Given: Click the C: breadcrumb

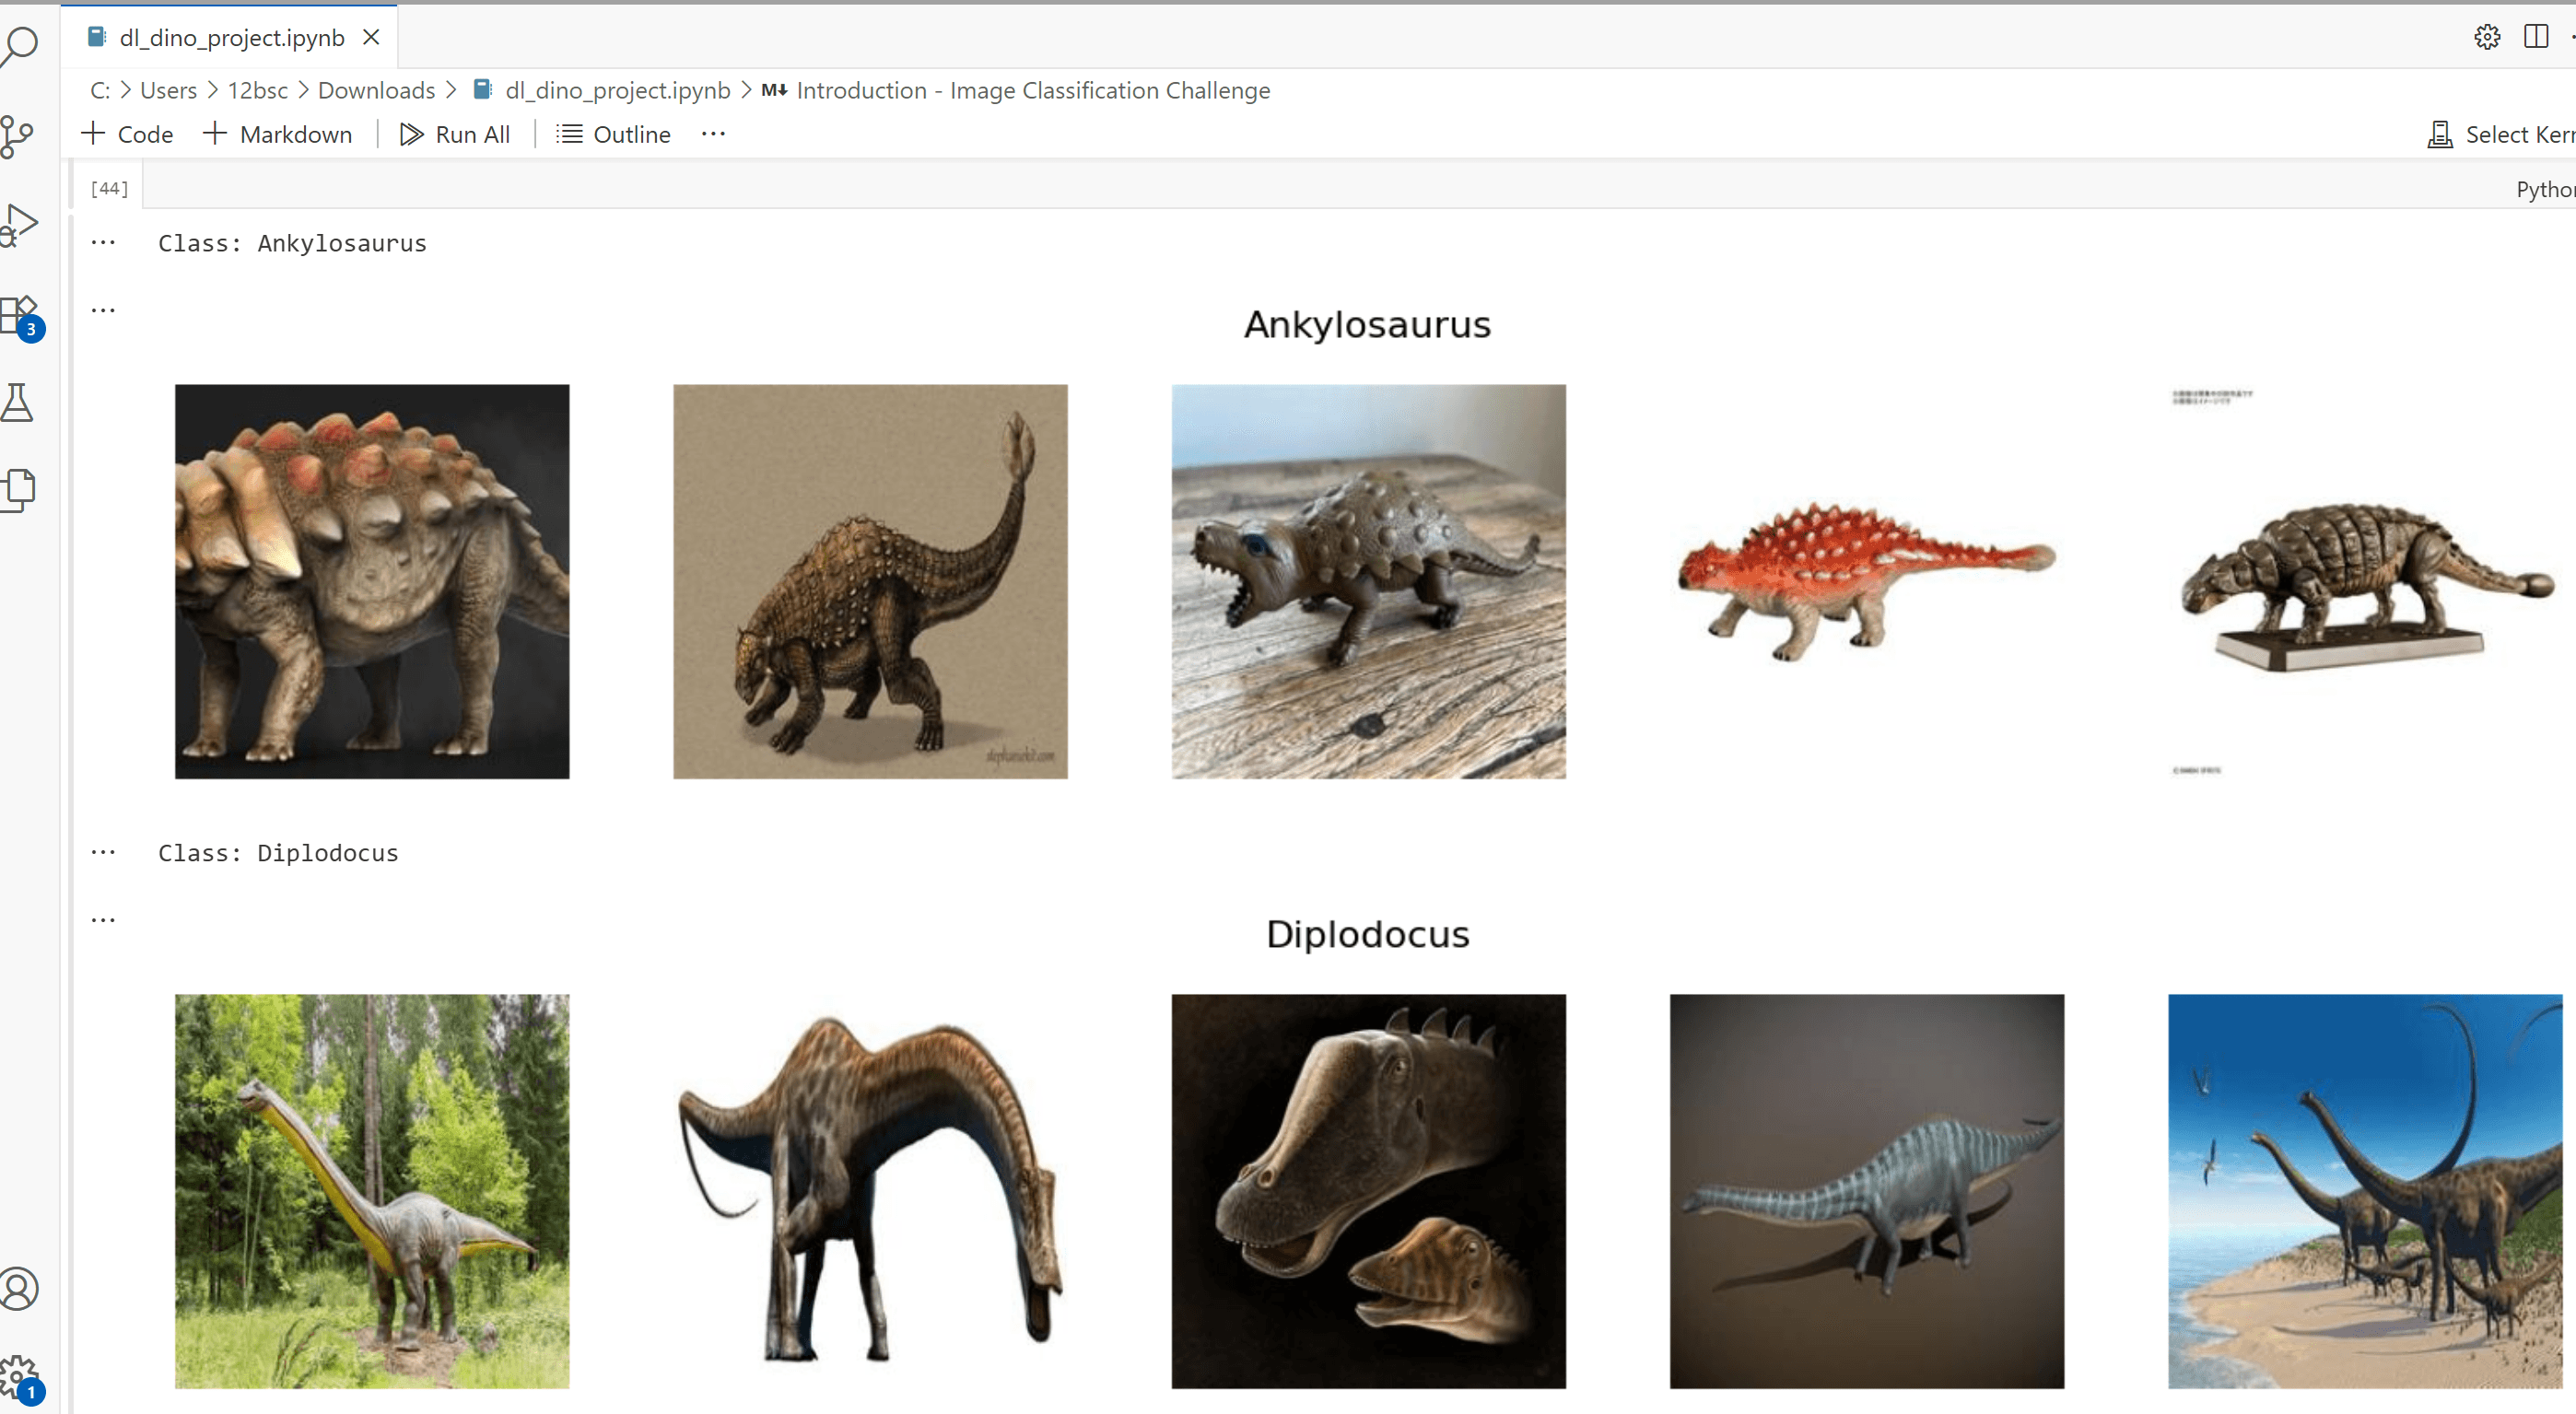Looking at the screenshot, I should click(x=100, y=90).
